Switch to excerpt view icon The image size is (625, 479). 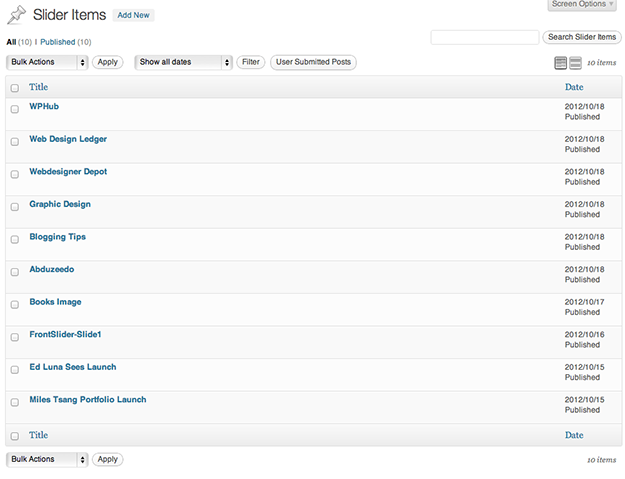point(574,63)
